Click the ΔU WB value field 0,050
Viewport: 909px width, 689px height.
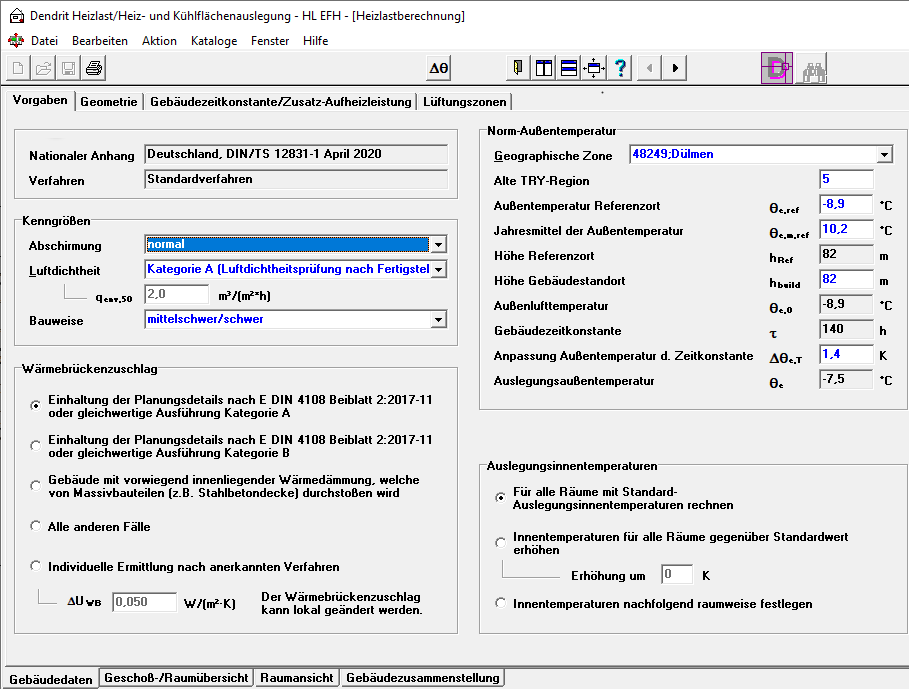pos(144,602)
